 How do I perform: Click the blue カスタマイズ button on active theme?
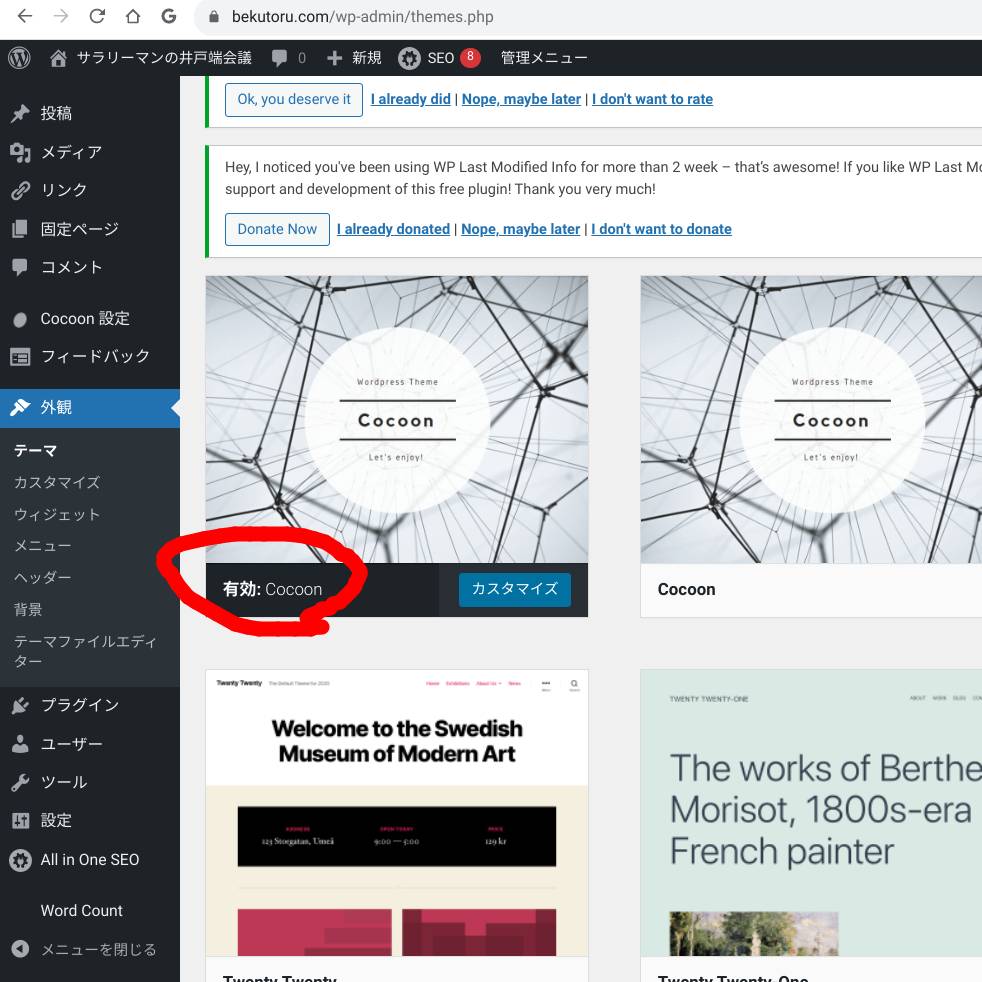(515, 589)
